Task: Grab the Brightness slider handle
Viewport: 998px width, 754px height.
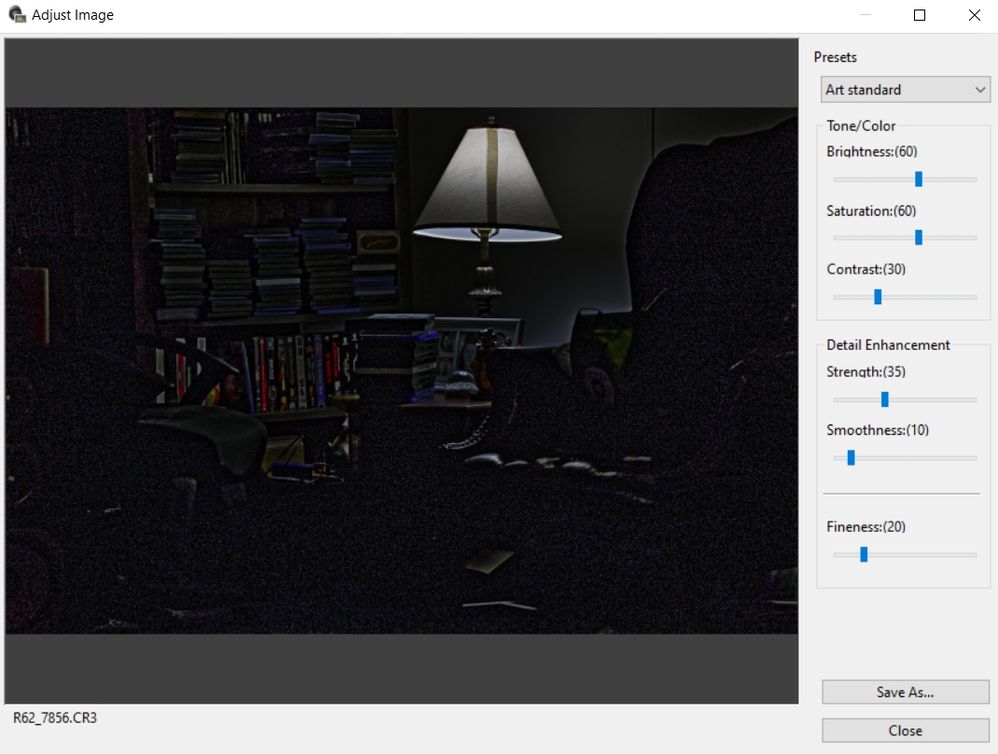Action: pos(918,179)
